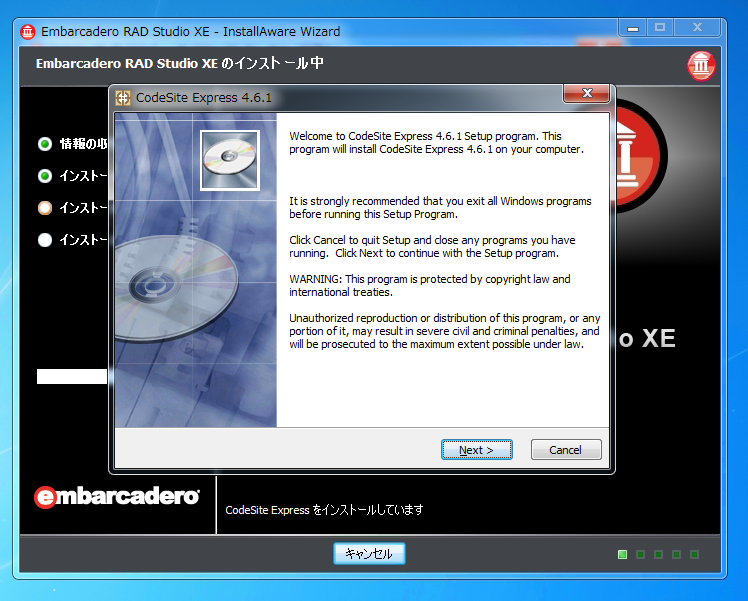The width and height of the screenshot is (748, 601).
Task: Click the 'CodeSite Express をインストールしています' status text
Action: pos(324,510)
